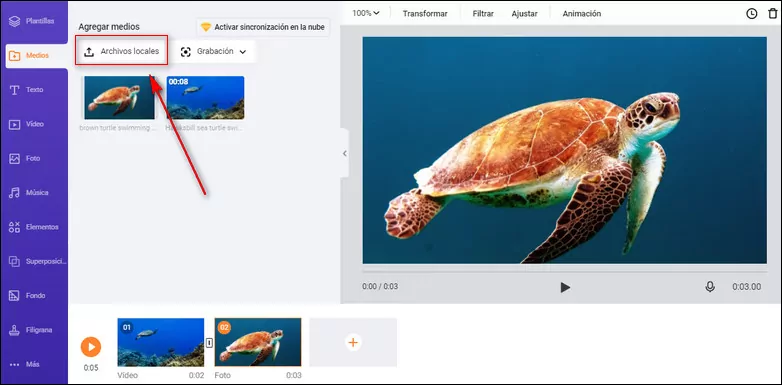The width and height of the screenshot is (782, 385).
Task: Select the brown turtle image thumbnail
Action: click(119, 98)
